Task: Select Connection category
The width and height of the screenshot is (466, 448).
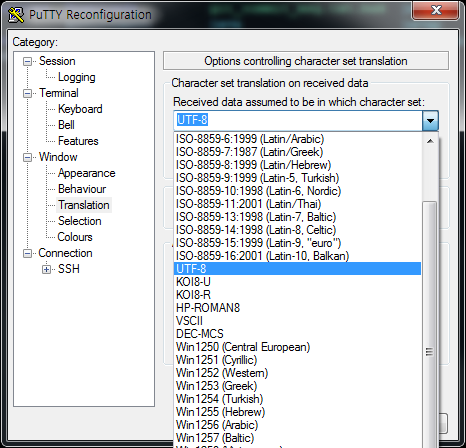Action: pos(65,253)
